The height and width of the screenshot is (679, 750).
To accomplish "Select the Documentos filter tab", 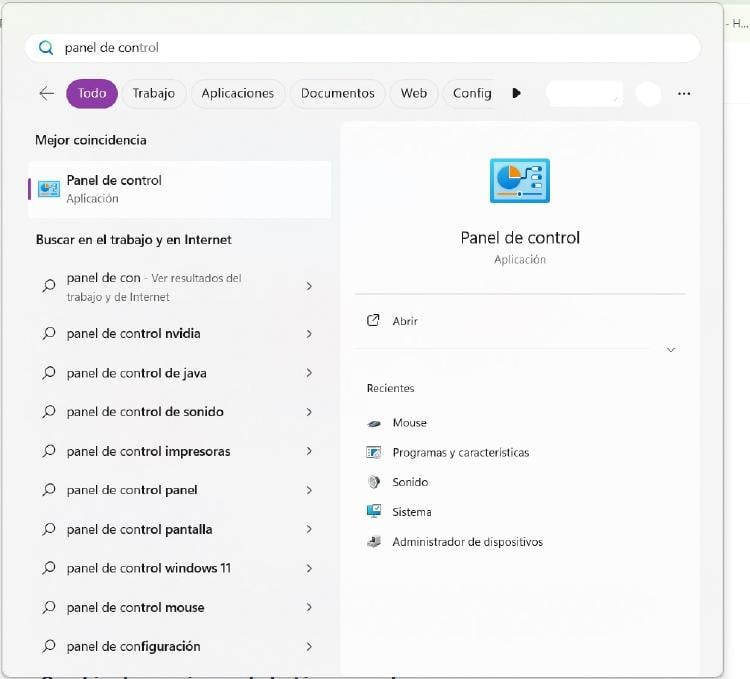I will 337,93.
